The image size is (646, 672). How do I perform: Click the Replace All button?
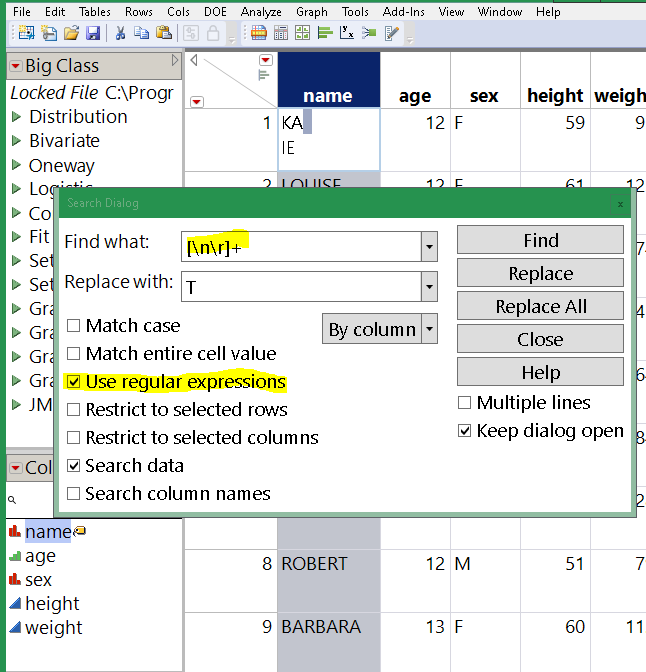click(540, 306)
